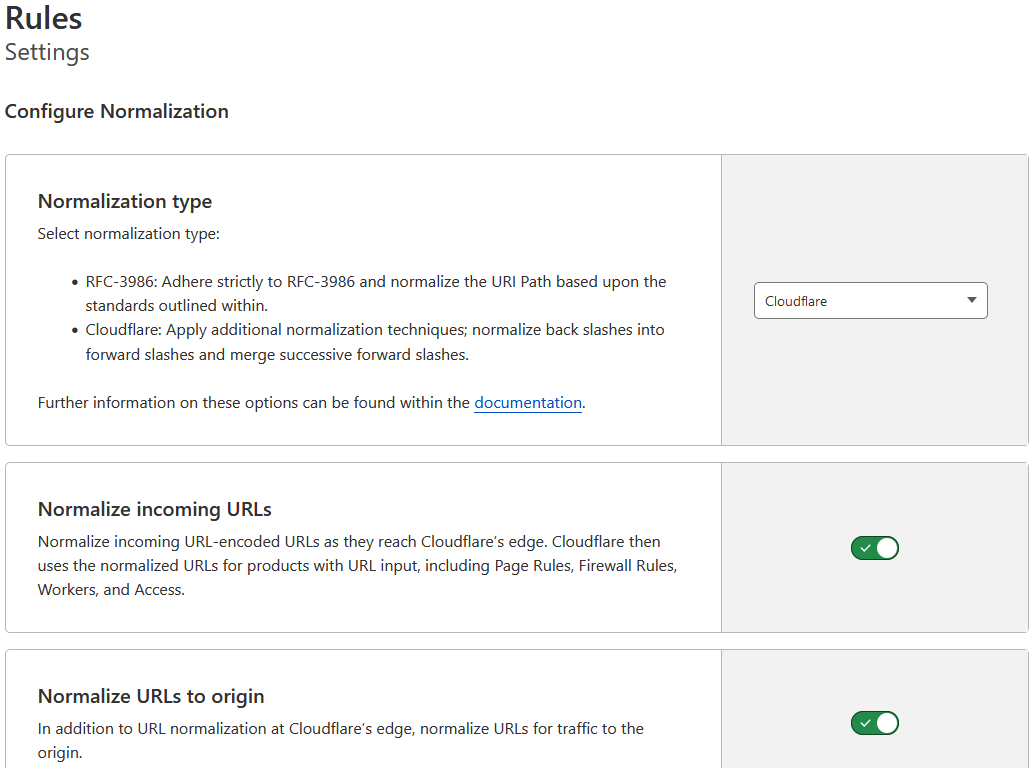Disable the Normalize incoming URLs toggle

874,548
